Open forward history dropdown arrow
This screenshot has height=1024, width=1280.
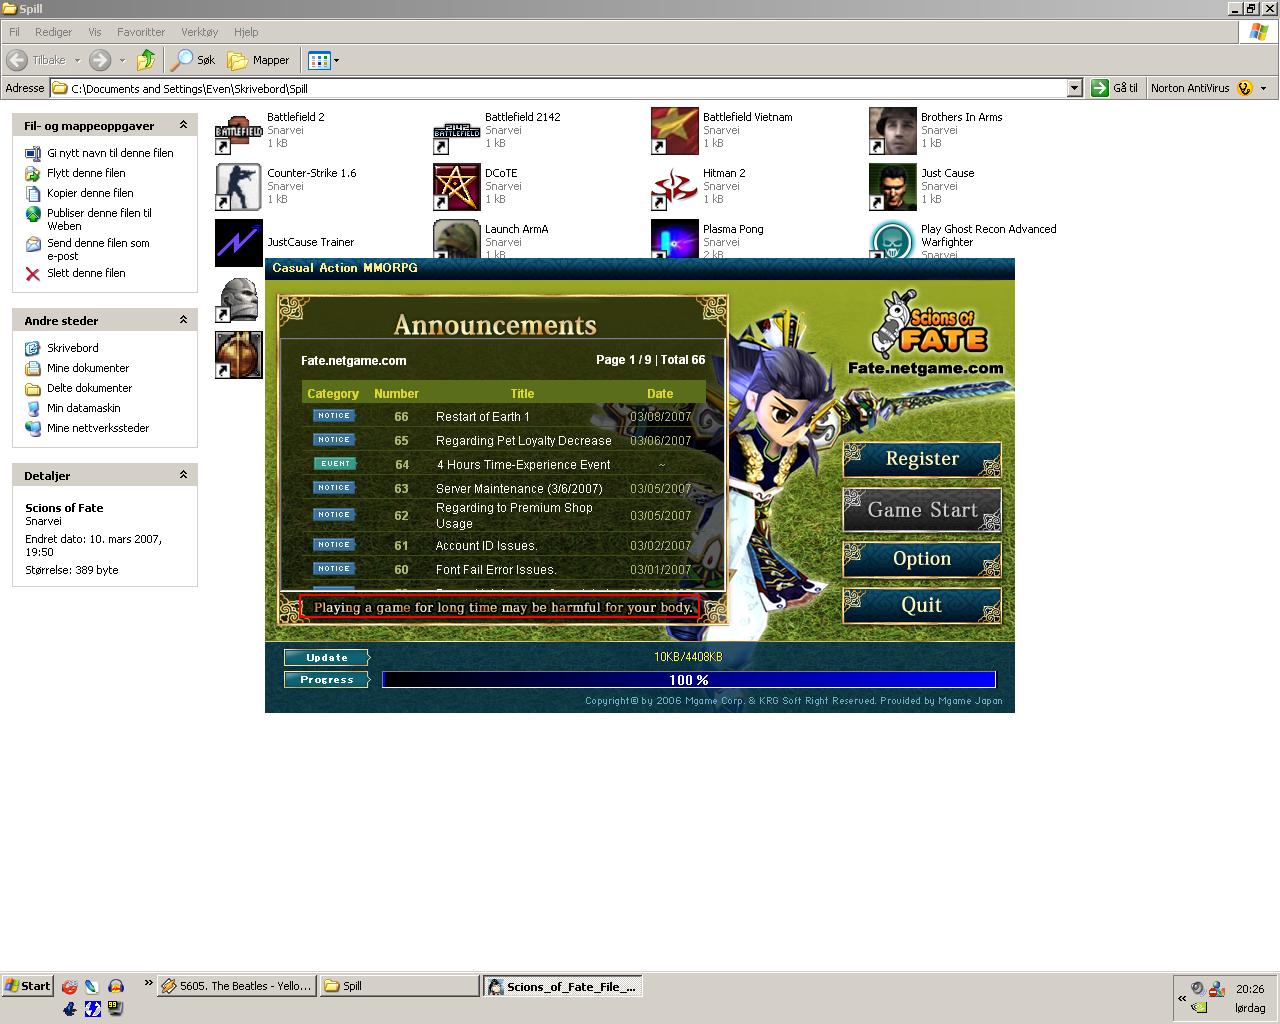tap(122, 60)
